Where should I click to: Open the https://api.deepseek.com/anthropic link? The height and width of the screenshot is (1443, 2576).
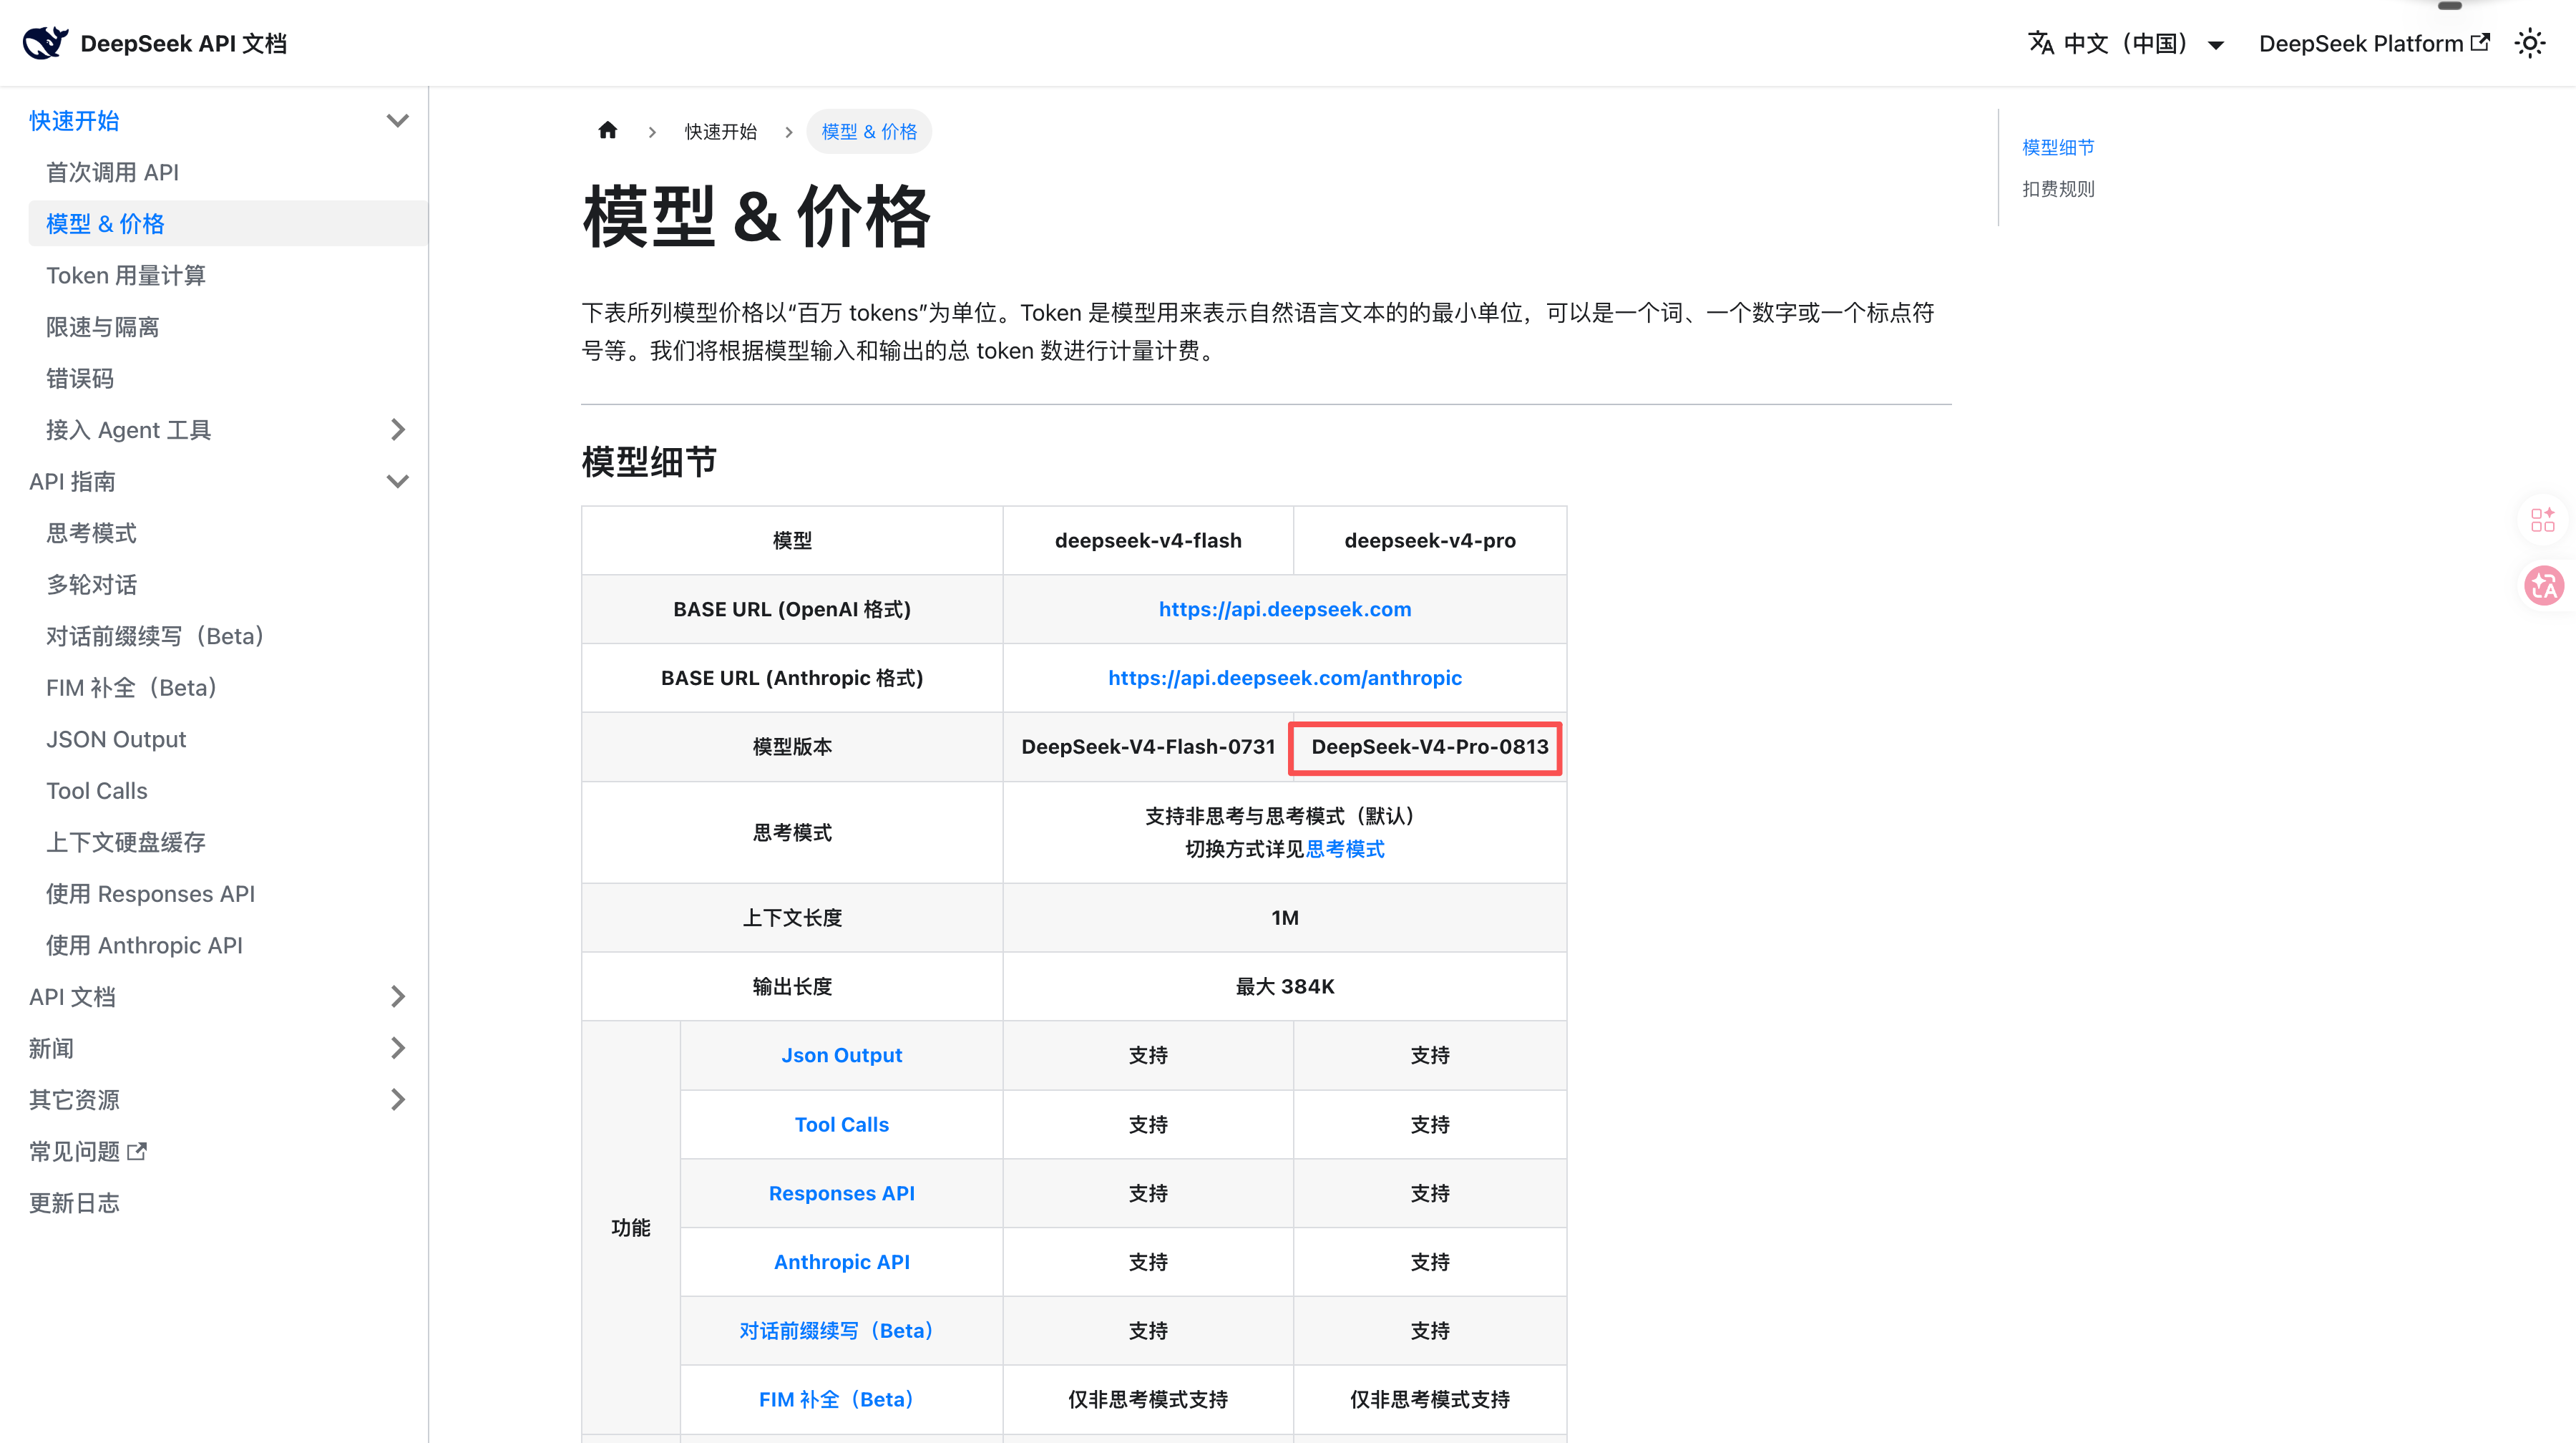coord(1285,678)
